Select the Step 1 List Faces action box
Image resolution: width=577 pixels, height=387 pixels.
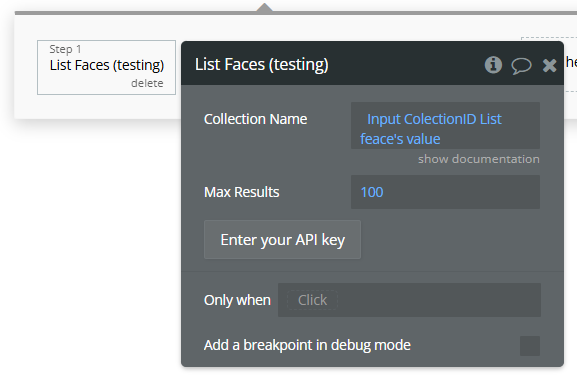[x=106, y=67]
